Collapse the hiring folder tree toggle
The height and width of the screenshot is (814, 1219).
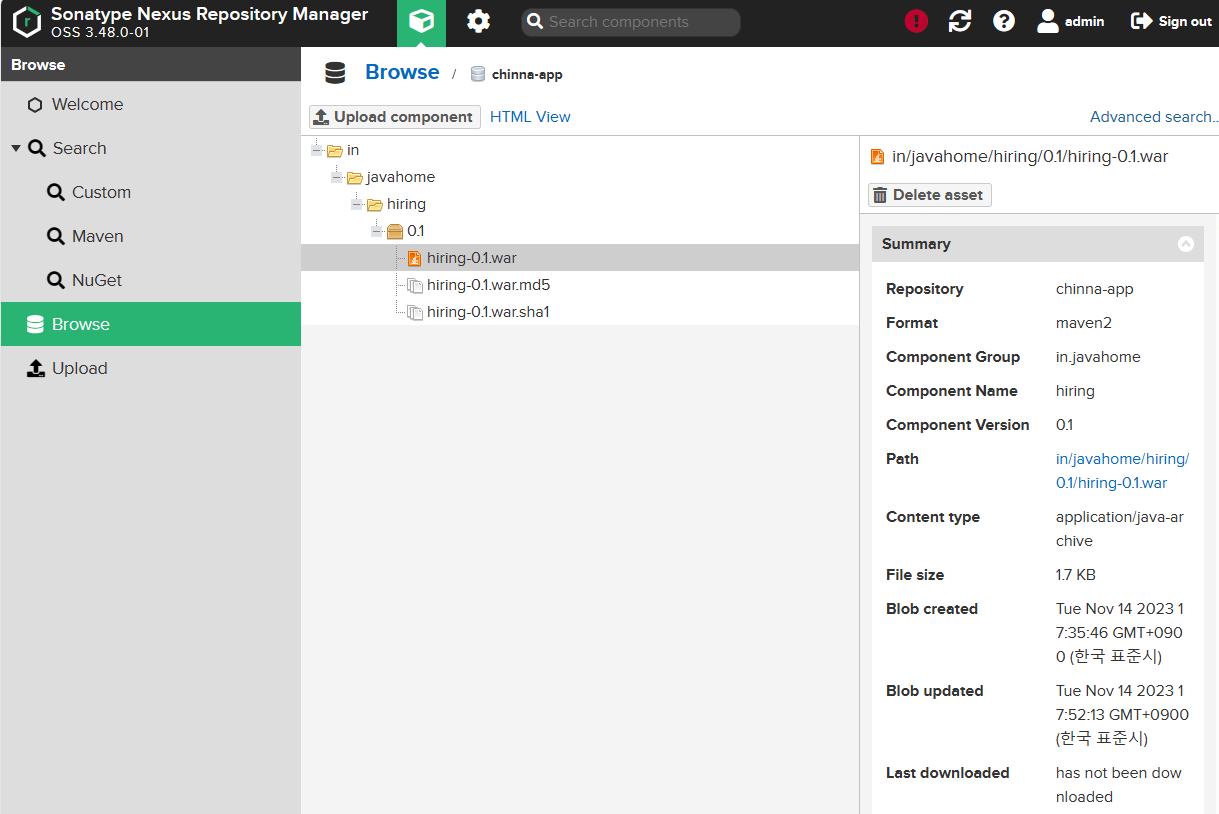(x=357, y=204)
